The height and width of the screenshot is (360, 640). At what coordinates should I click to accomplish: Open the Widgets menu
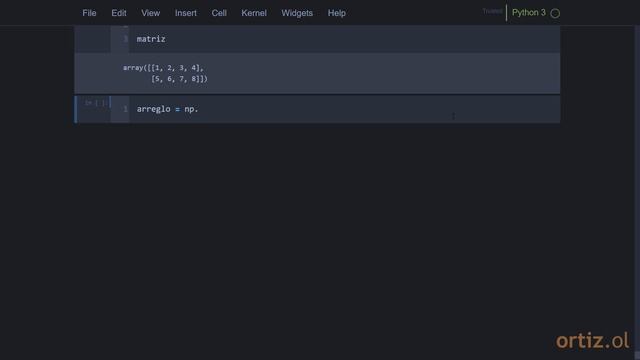[297, 13]
